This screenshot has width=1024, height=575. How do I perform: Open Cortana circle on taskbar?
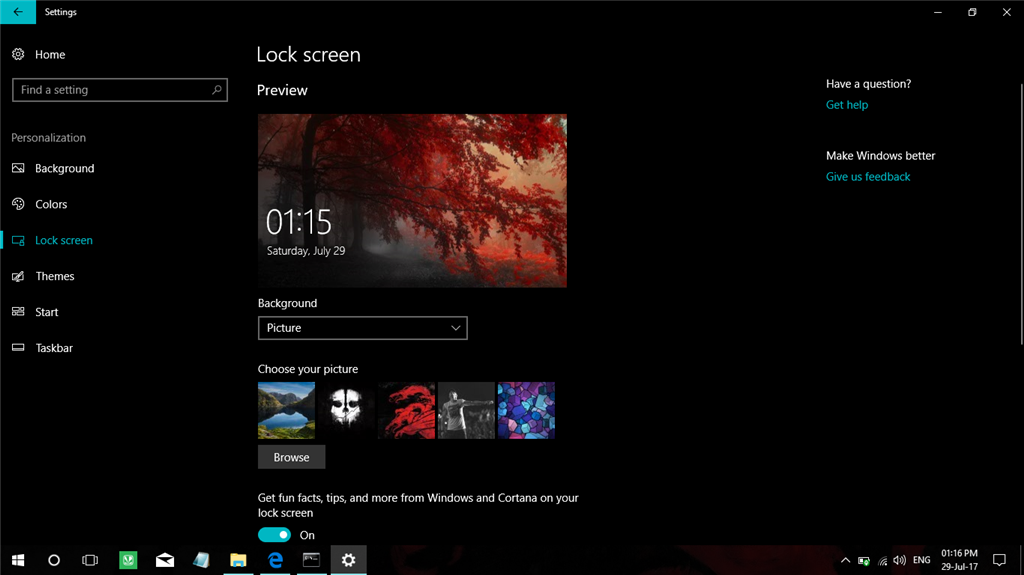pos(54,560)
